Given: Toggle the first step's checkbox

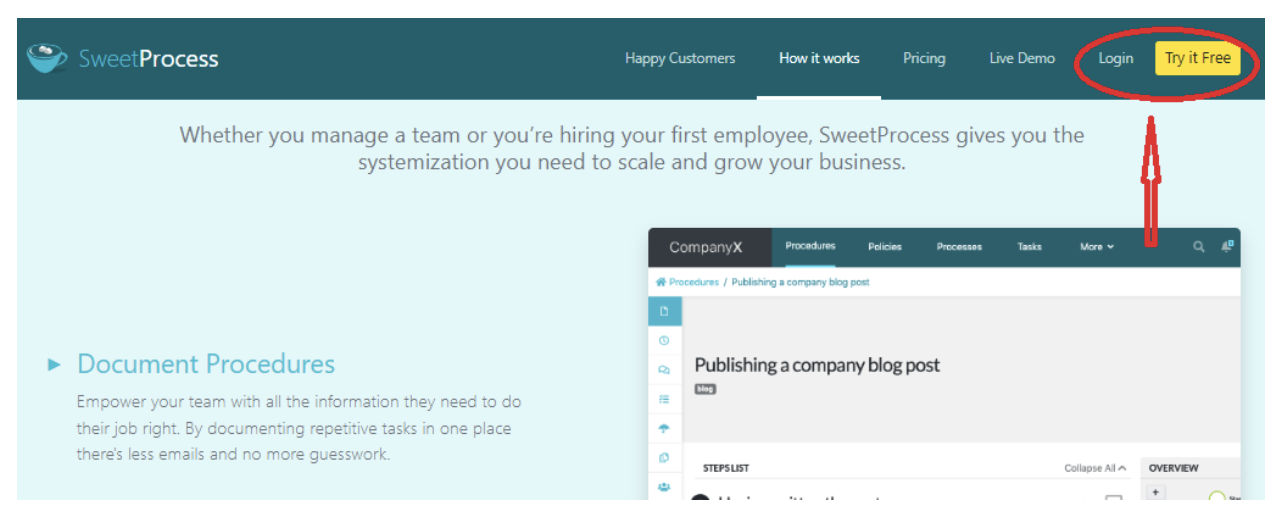Looking at the screenshot, I should tap(1113, 498).
